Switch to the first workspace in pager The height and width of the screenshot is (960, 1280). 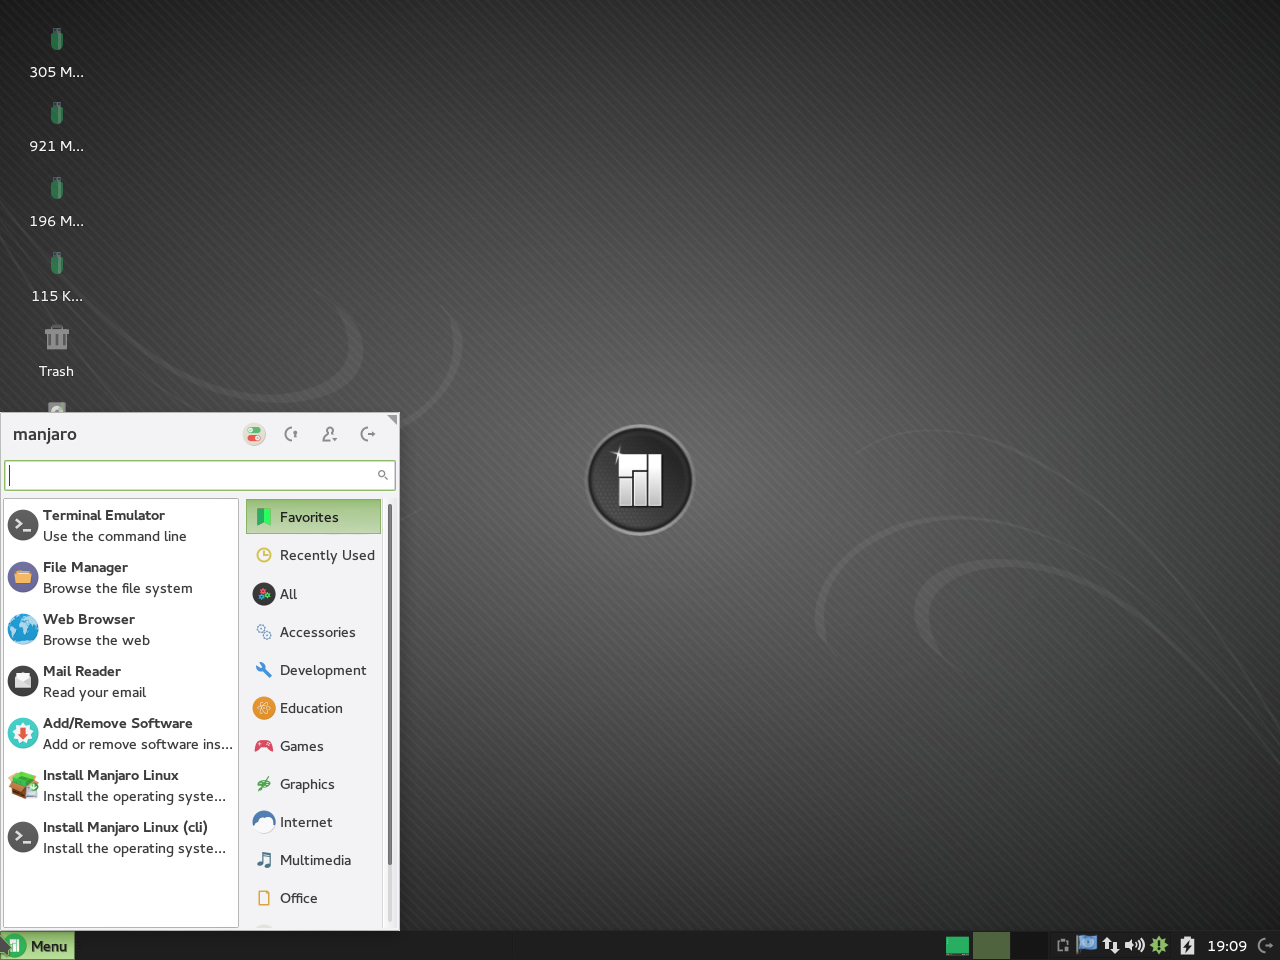991,946
